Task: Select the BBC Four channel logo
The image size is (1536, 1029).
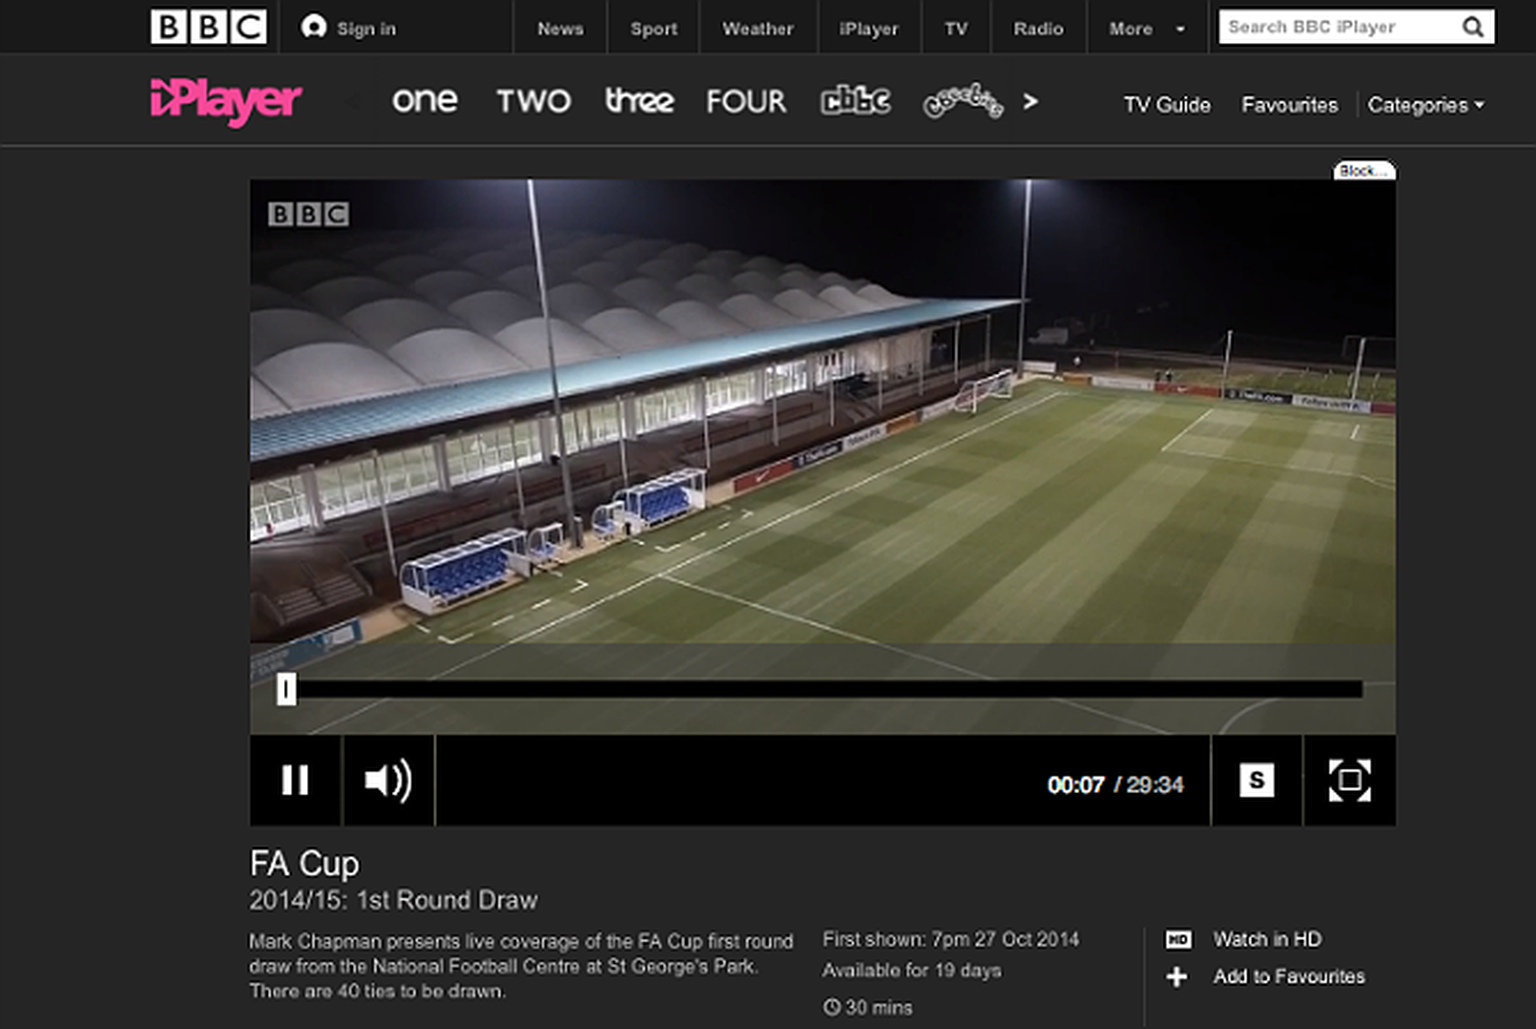Action: 746,101
